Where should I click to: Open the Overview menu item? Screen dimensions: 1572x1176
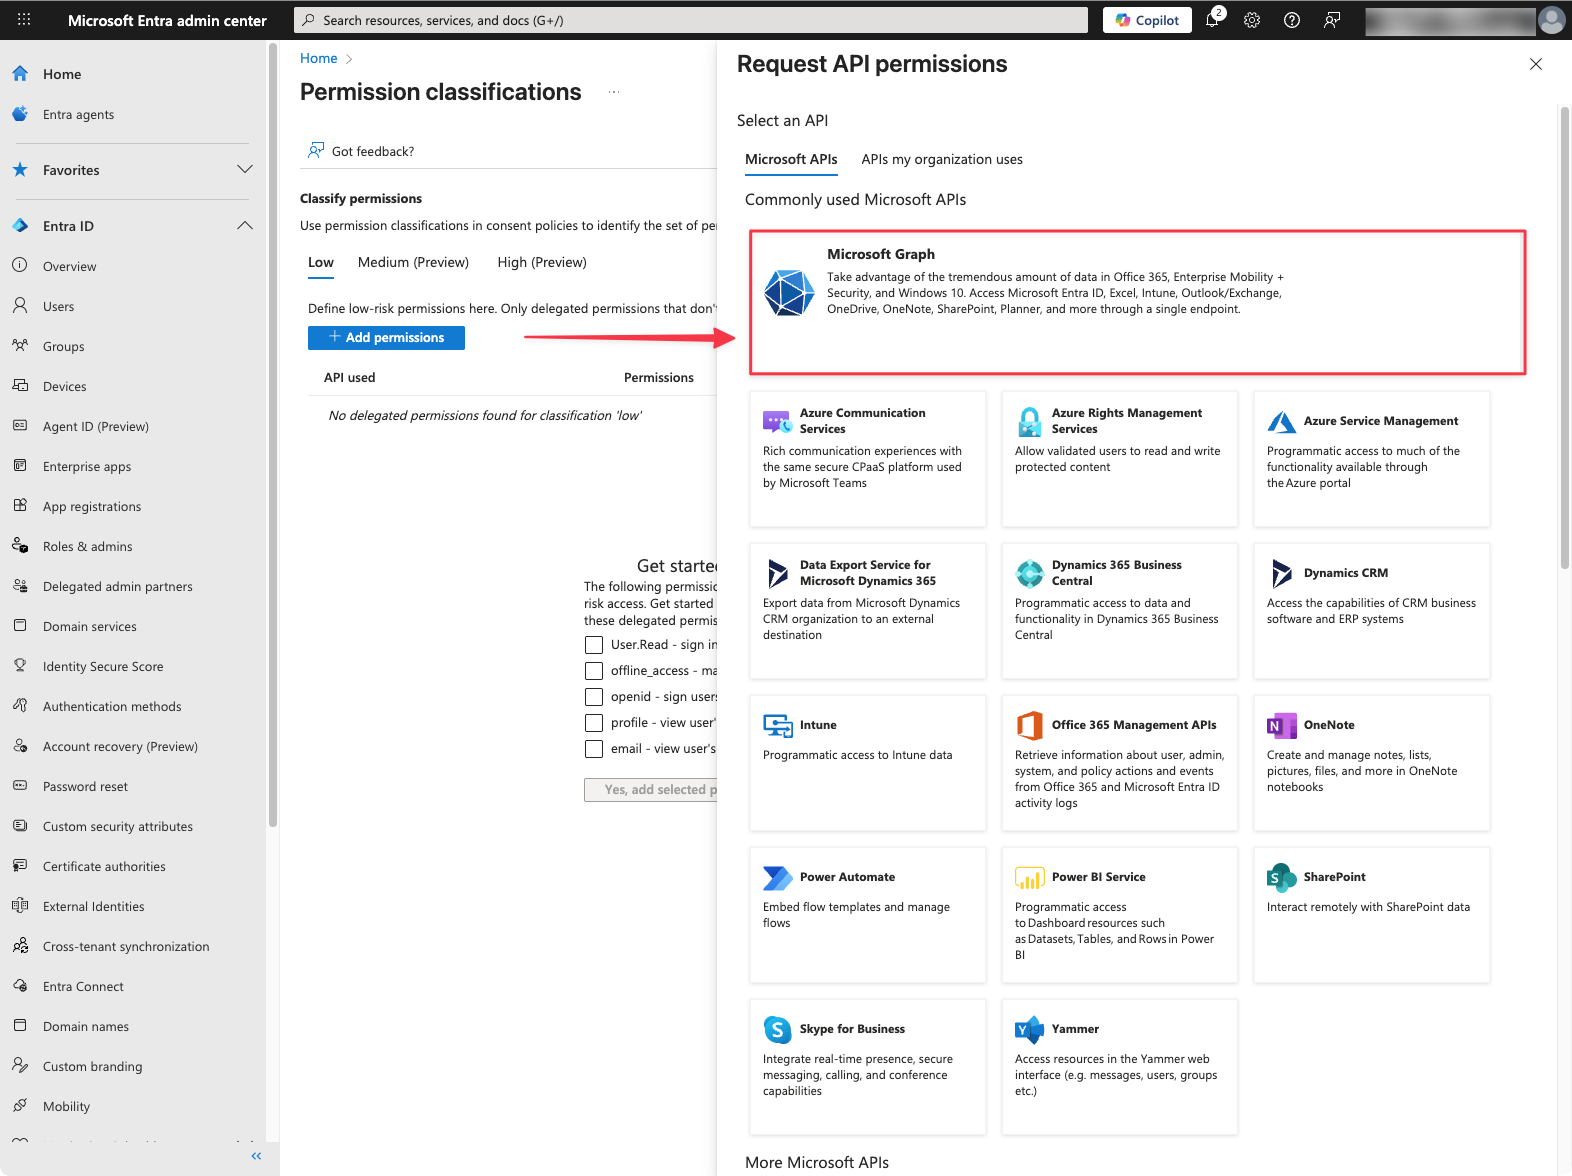click(134, 266)
